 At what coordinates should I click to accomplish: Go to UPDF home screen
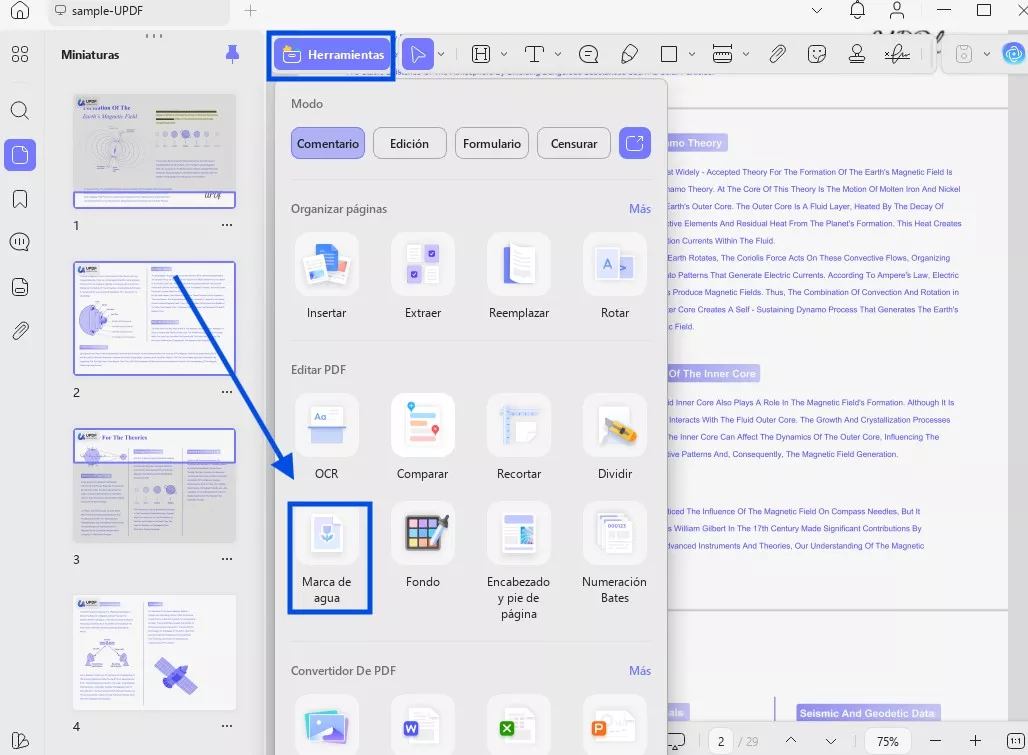(x=20, y=11)
